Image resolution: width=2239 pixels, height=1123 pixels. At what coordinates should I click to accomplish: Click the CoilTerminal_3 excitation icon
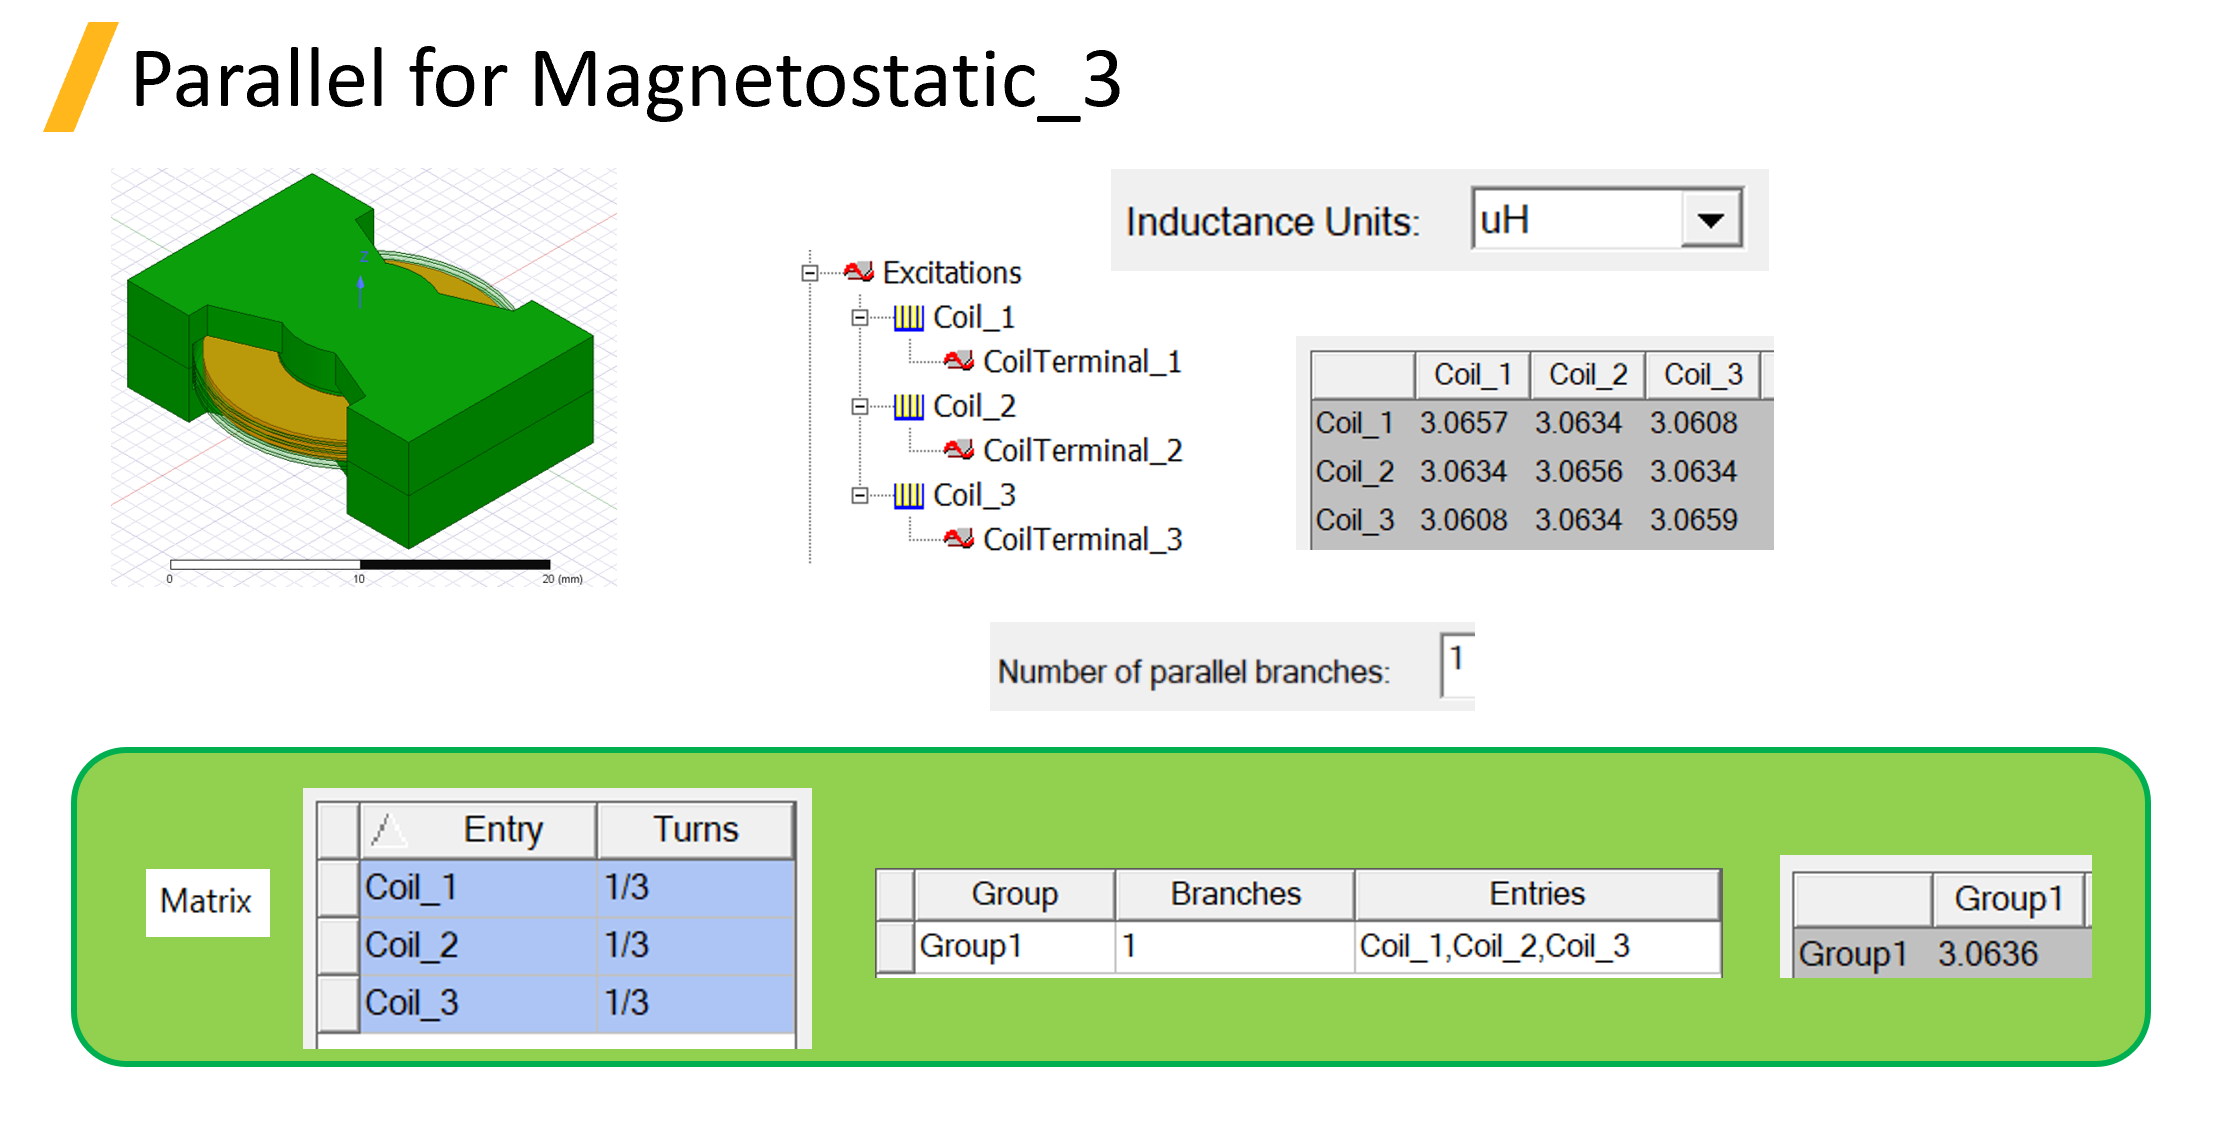pyautogui.click(x=959, y=539)
